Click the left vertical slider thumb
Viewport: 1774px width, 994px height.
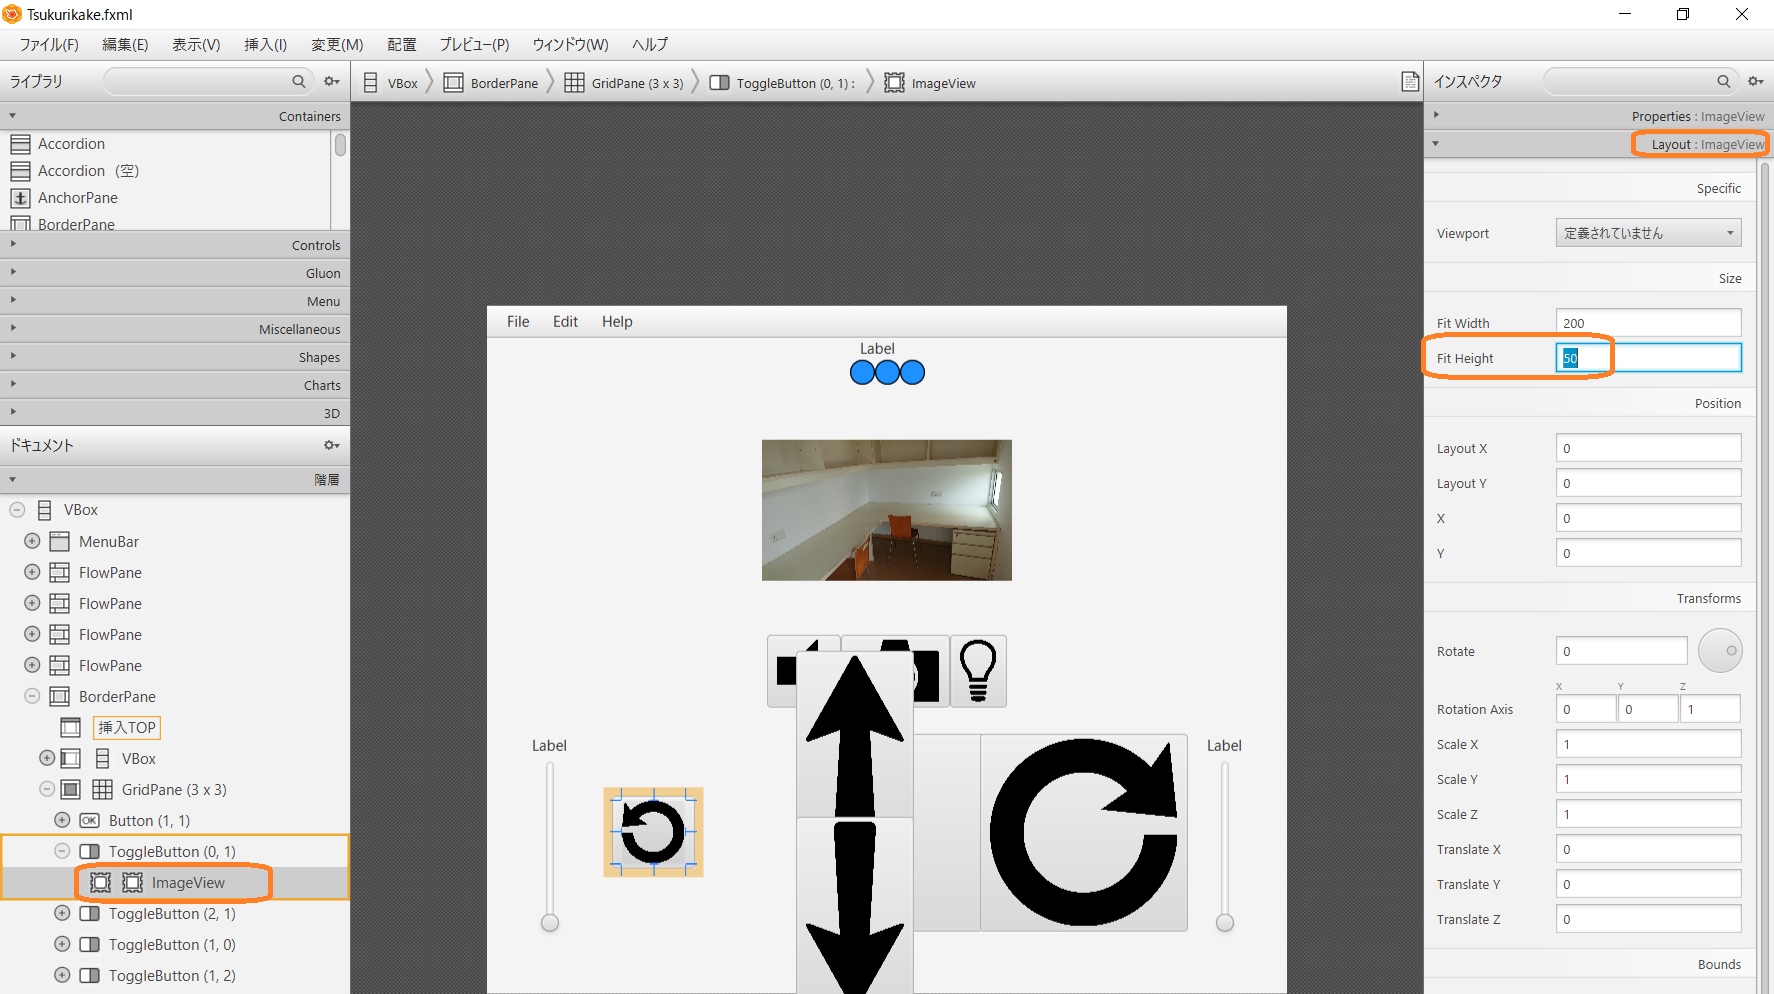(x=550, y=923)
